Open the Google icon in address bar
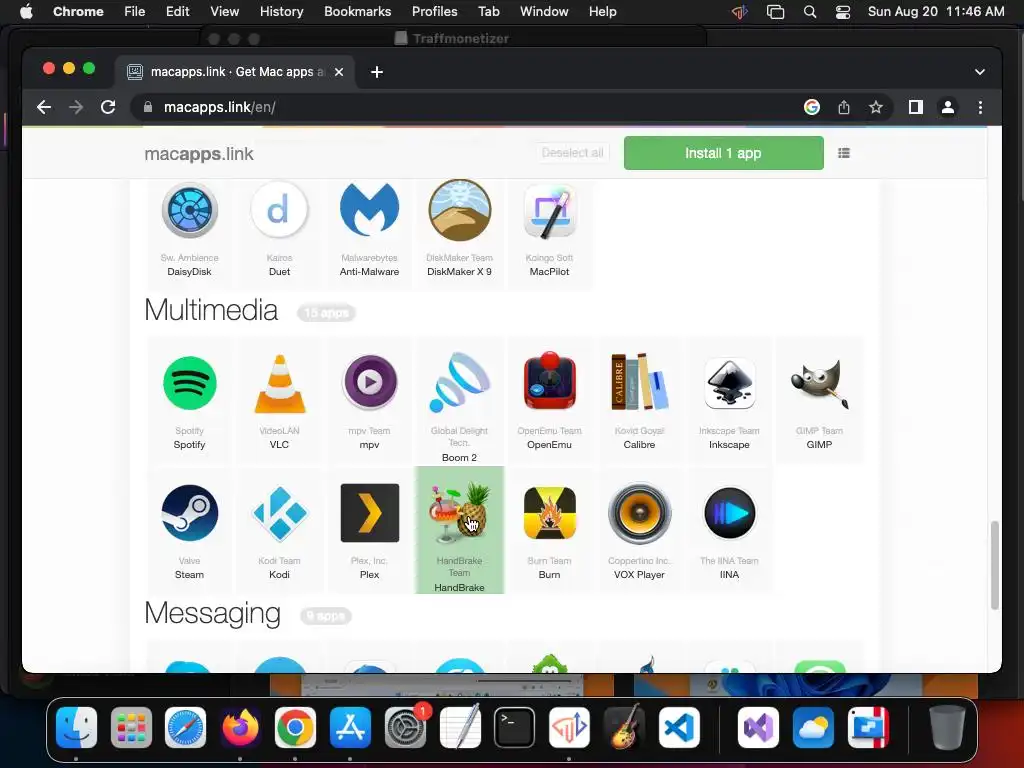The height and width of the screenshot is (768, 1024). point(812,107)
